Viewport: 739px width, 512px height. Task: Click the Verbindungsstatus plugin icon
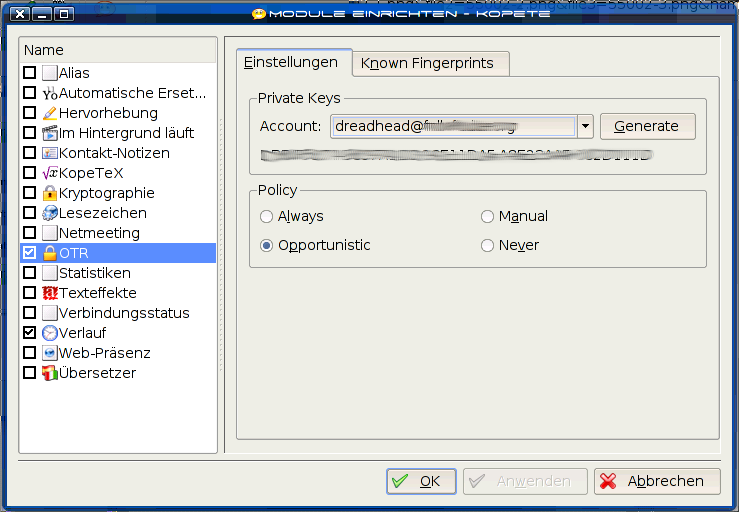[49, 313]
